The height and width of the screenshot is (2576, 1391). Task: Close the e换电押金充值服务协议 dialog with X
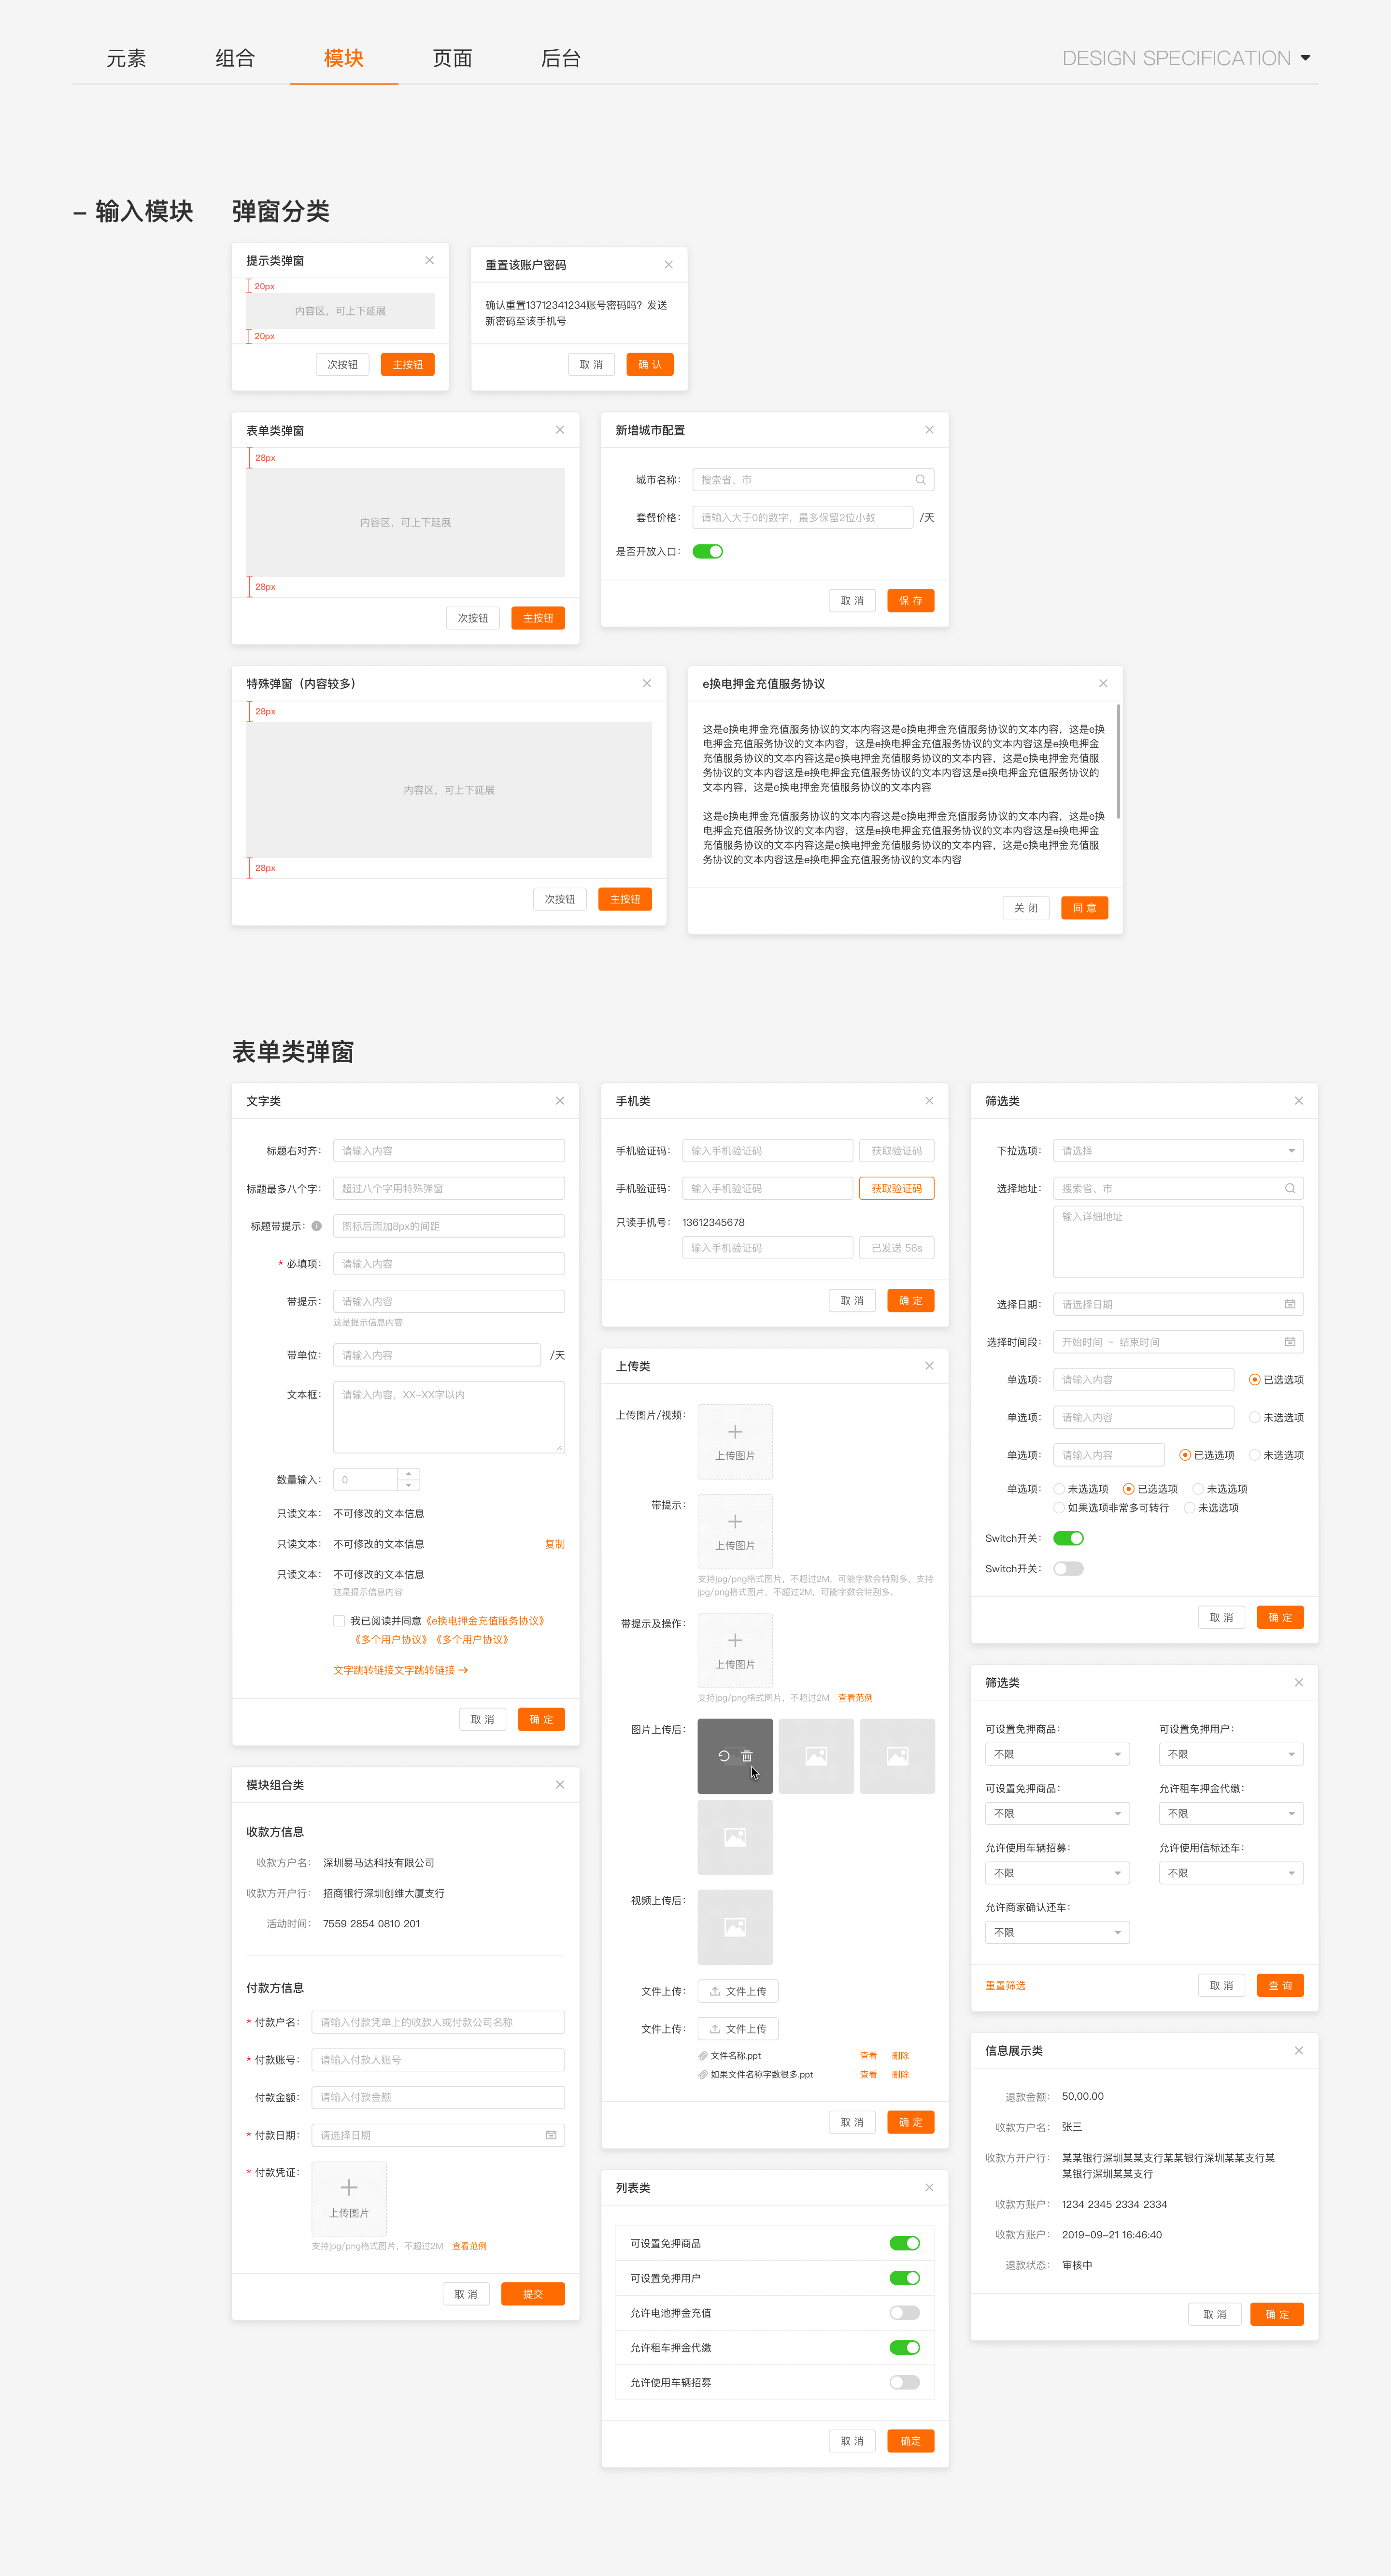[x=1103, y=683]
